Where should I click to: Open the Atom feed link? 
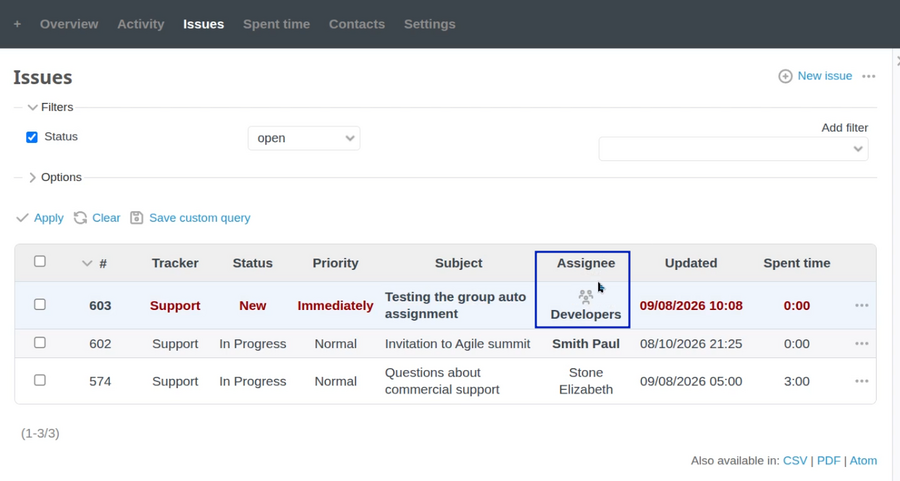(x=863, y=460)
